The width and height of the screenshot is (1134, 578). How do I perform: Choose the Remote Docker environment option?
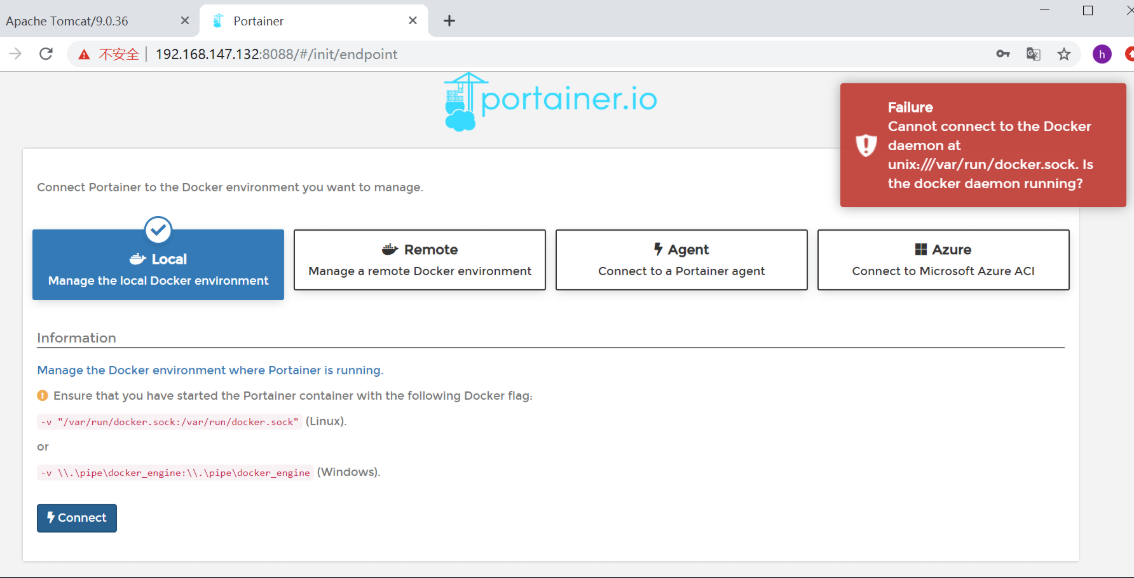click(x=419, y=260)
